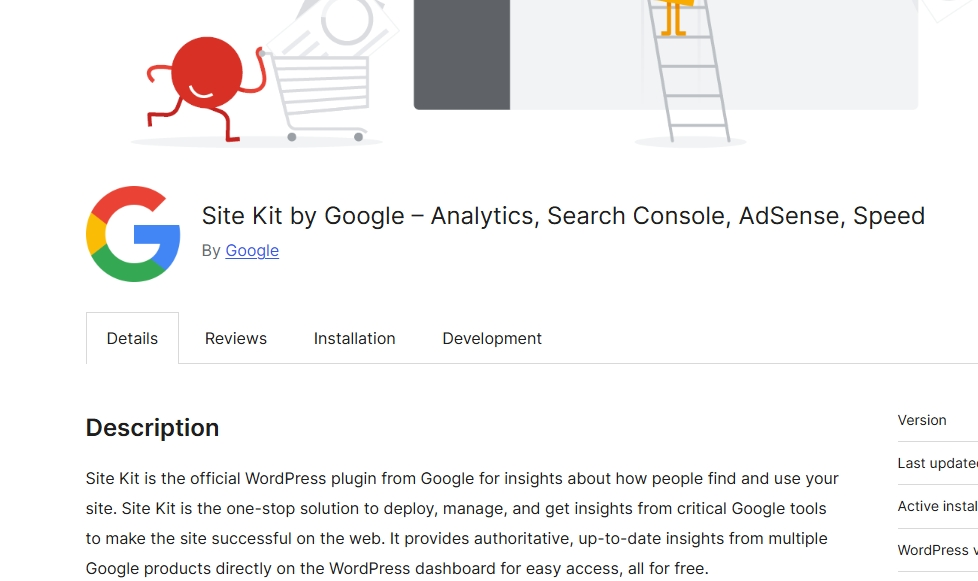Select the Last updated sidebar row
978x581 pixels.
(x=937, y=463)
